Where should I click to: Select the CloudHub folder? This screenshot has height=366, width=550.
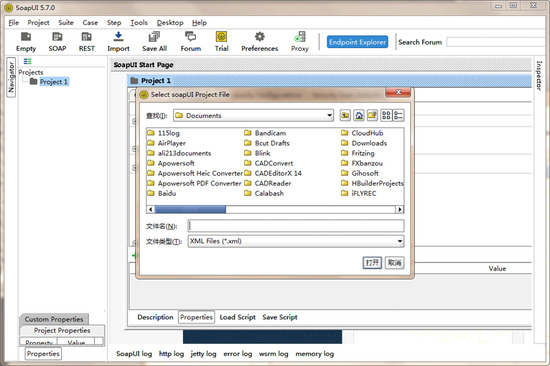pyautogui.click(x=362, y=133)
